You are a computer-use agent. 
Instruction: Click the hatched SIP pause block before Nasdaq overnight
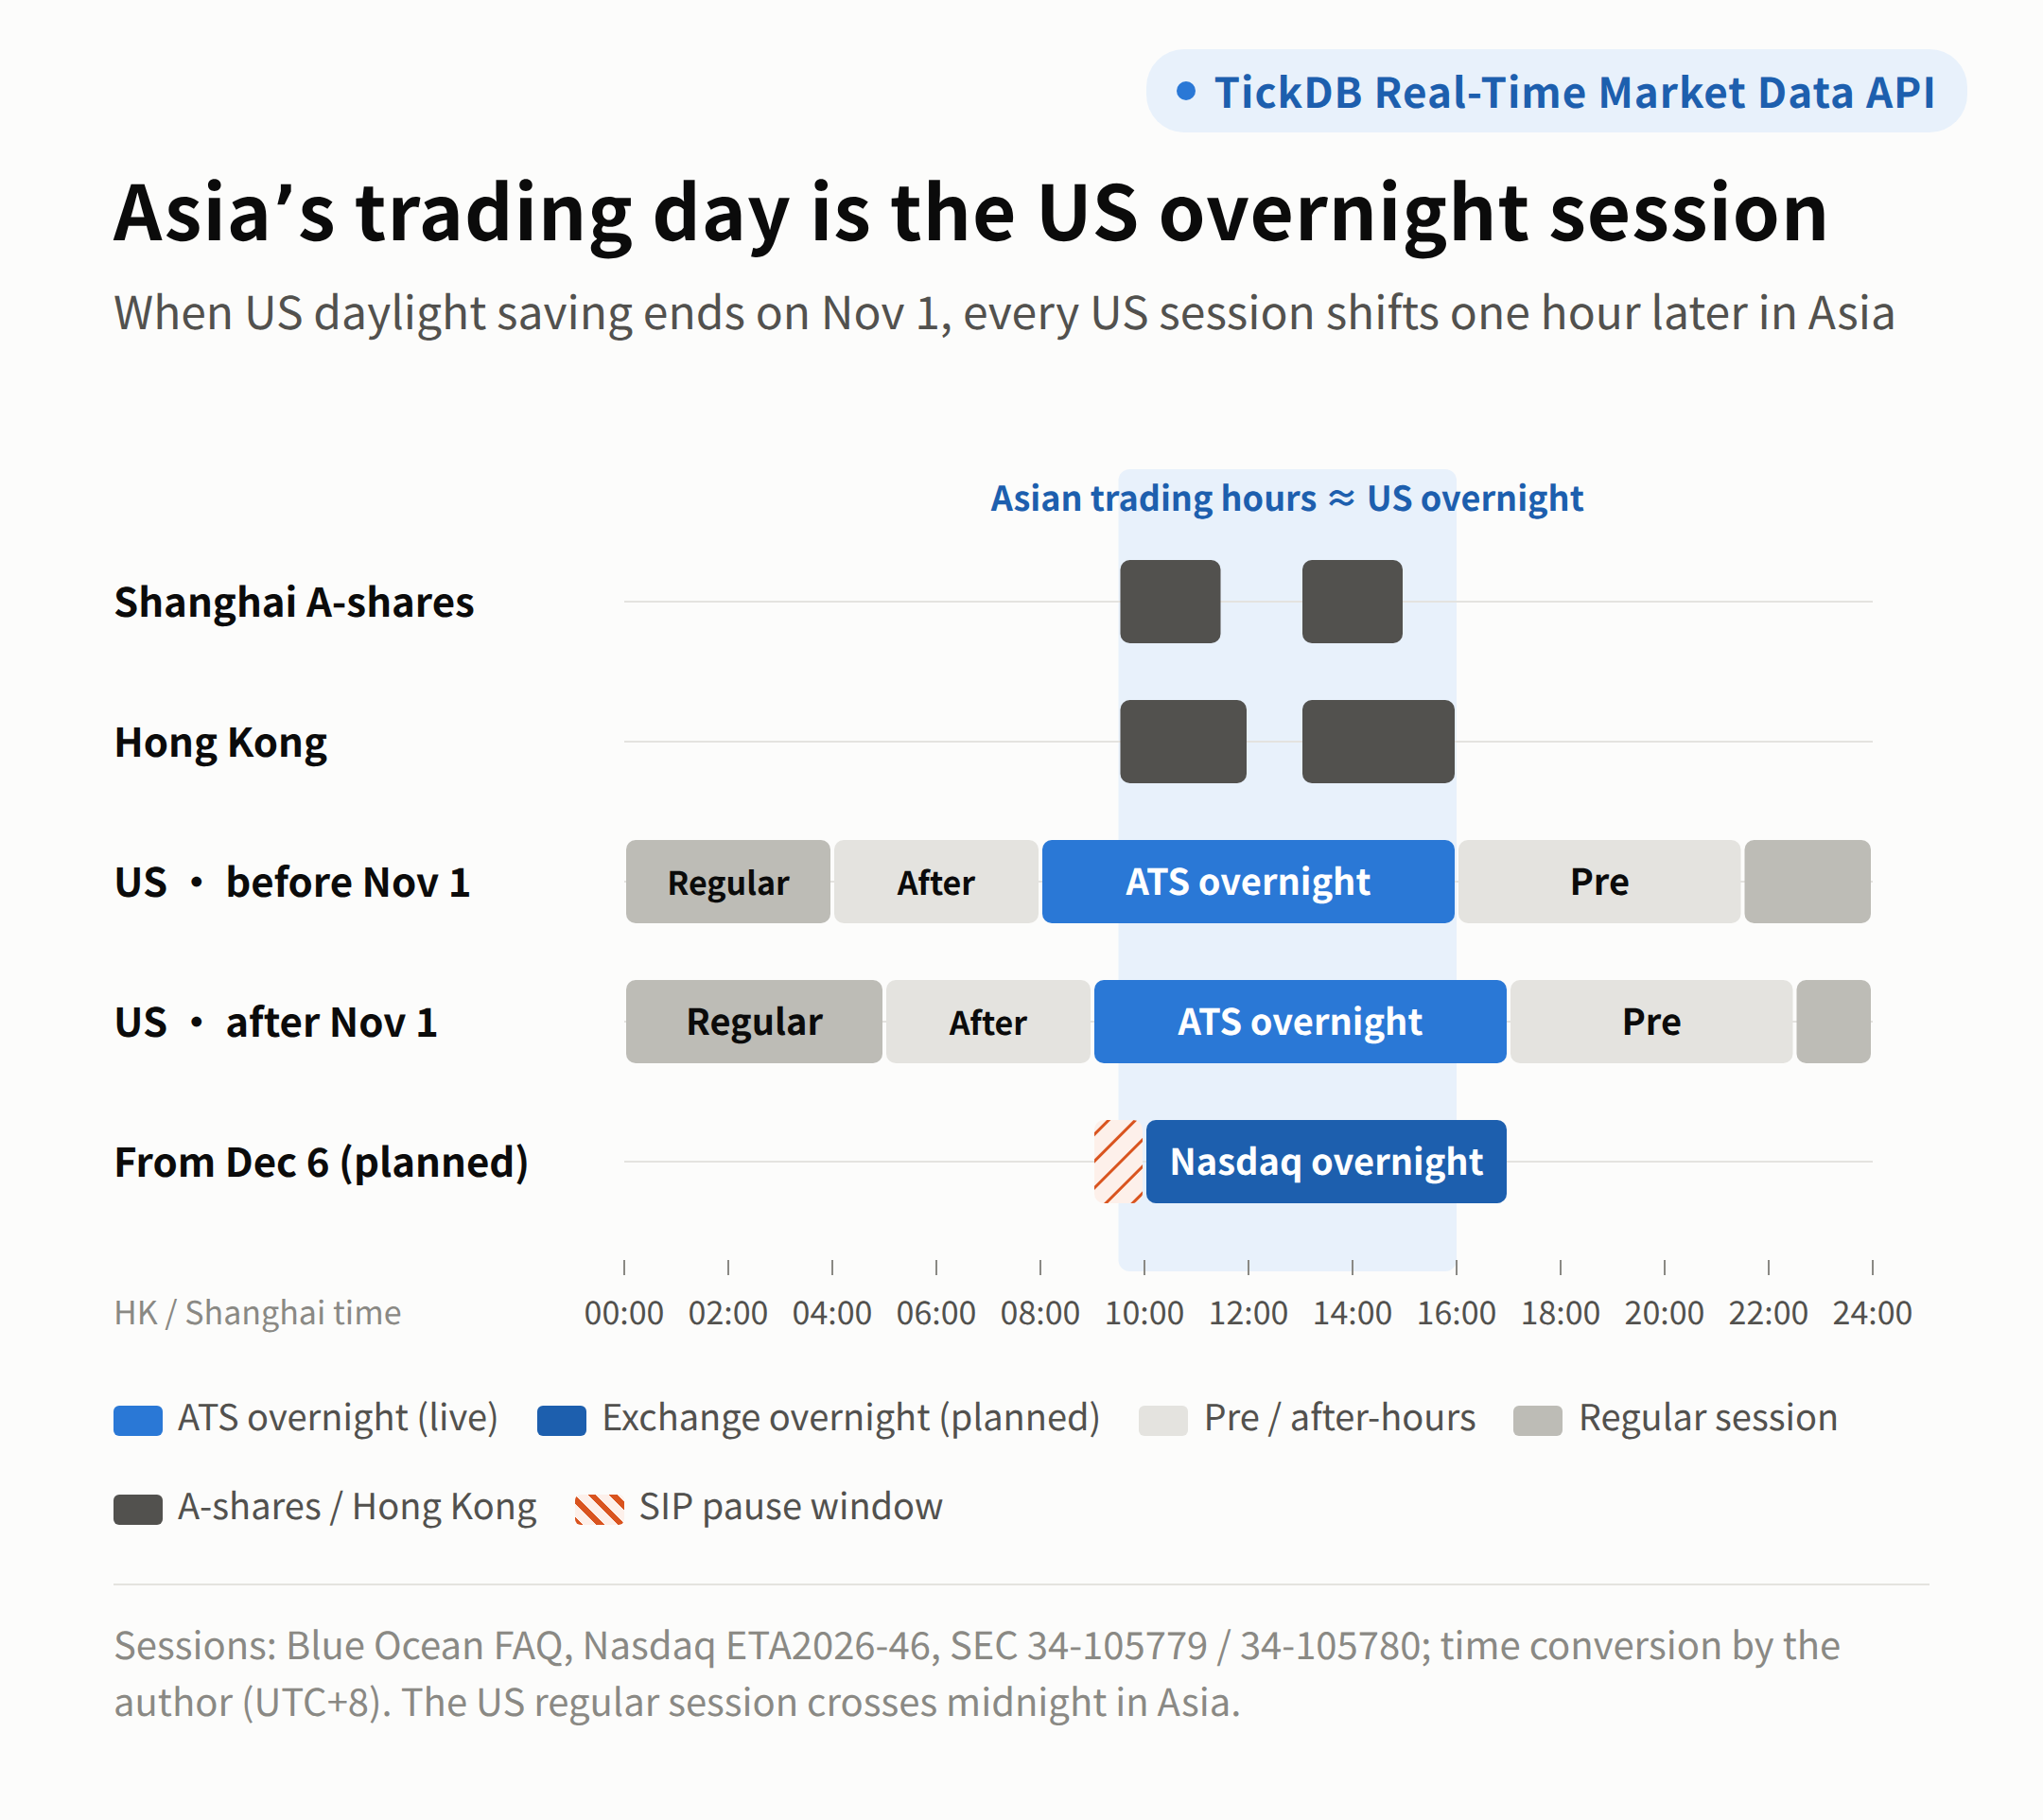pos(1119,1161)
